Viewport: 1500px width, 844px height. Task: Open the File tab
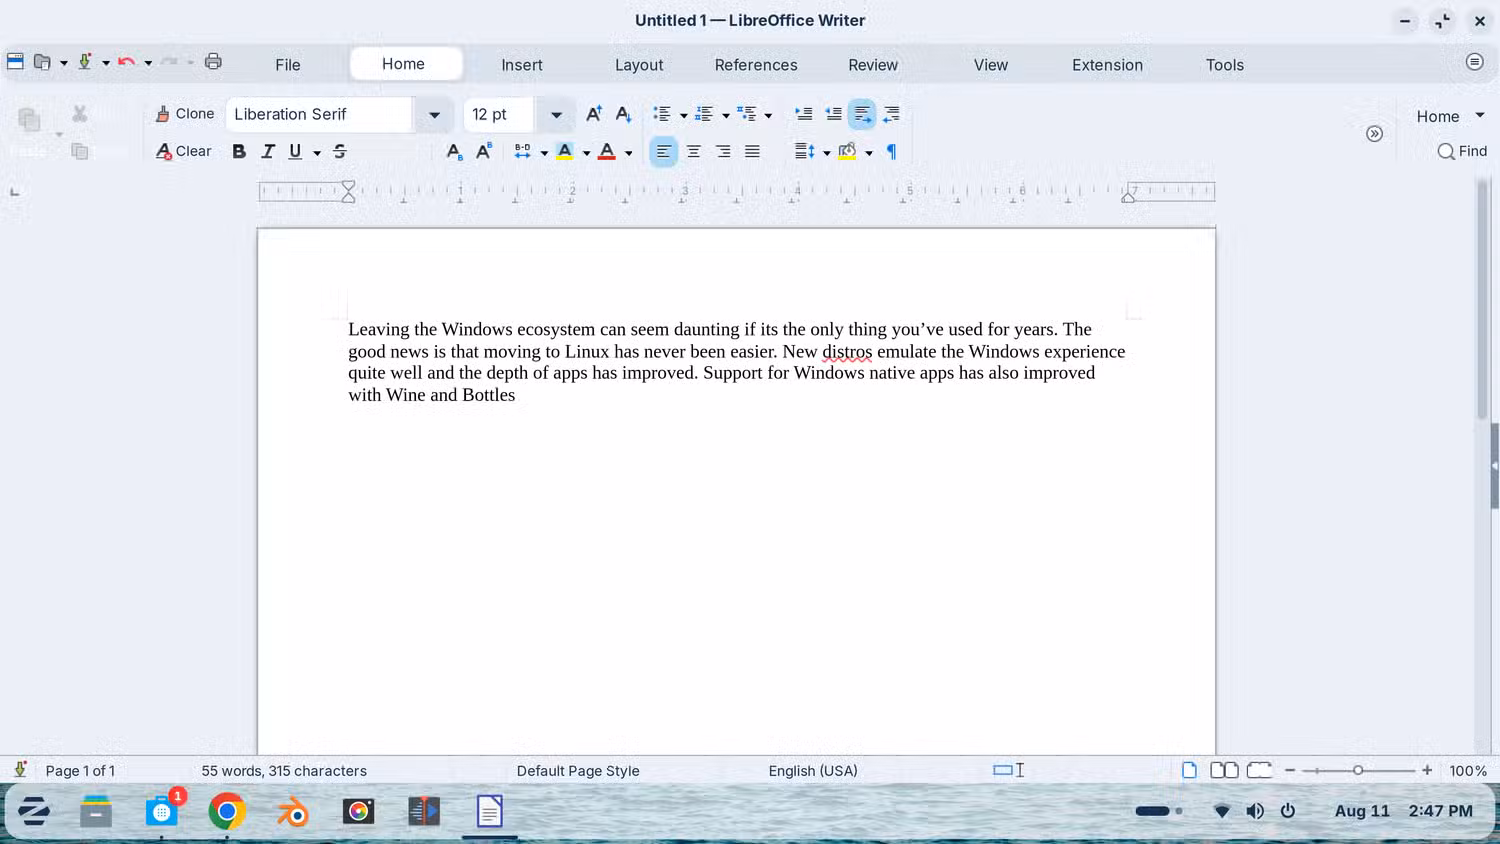(288, 64)
